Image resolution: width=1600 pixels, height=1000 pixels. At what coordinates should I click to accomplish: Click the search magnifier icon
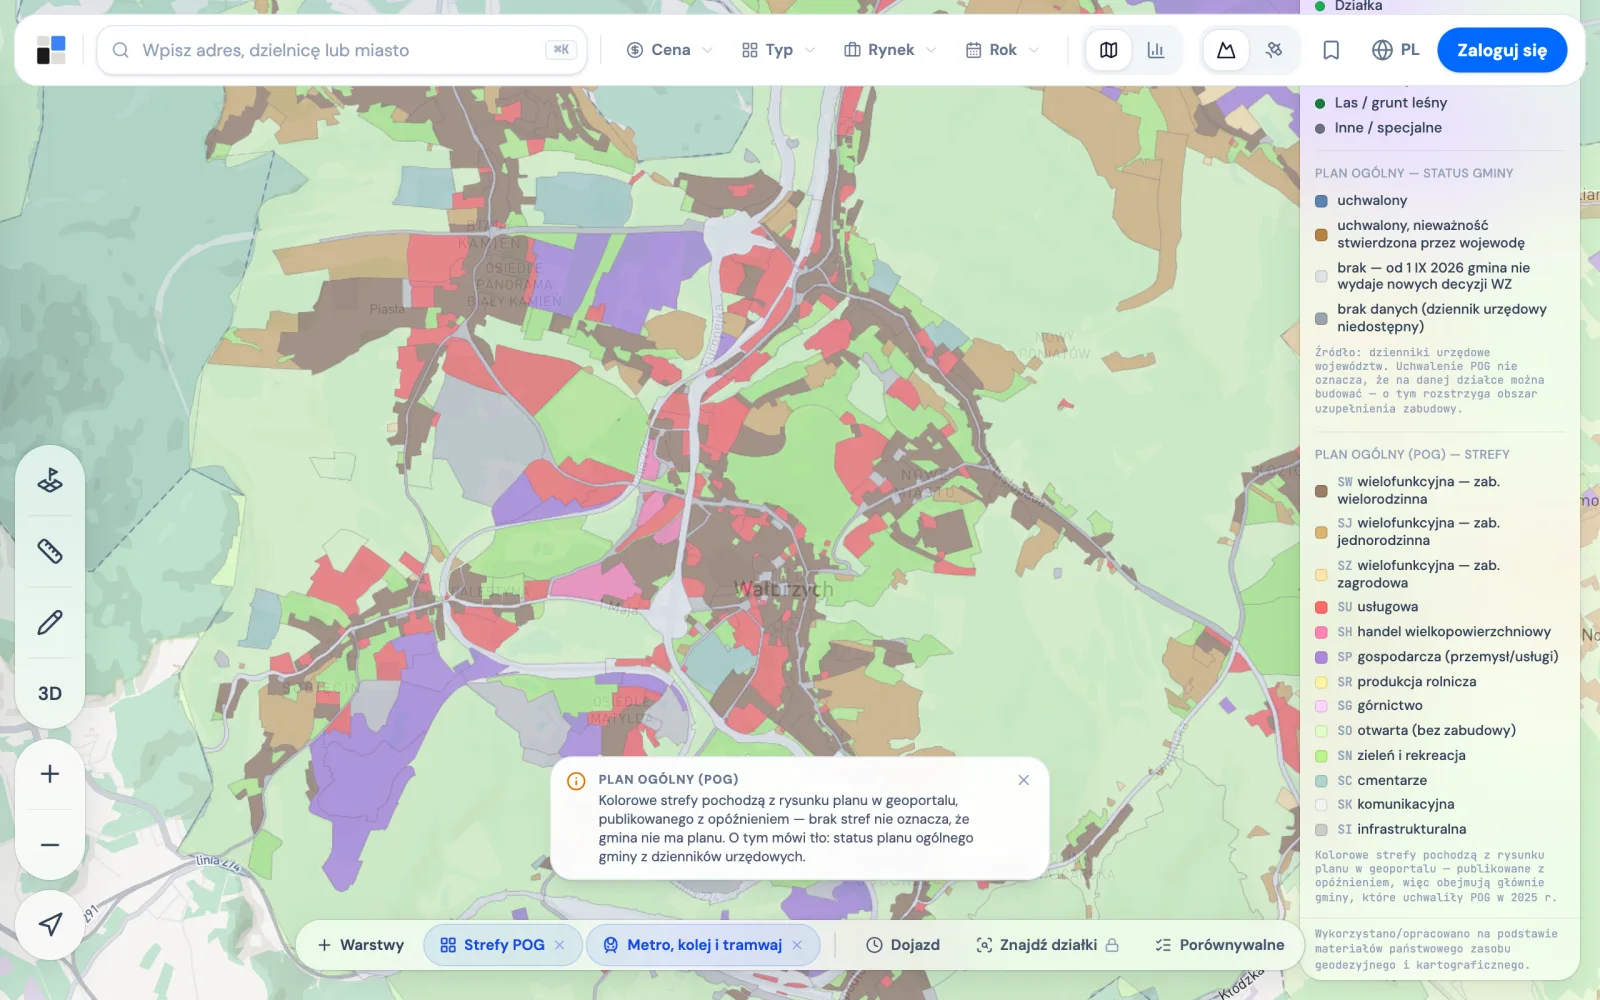click(120, 50)
